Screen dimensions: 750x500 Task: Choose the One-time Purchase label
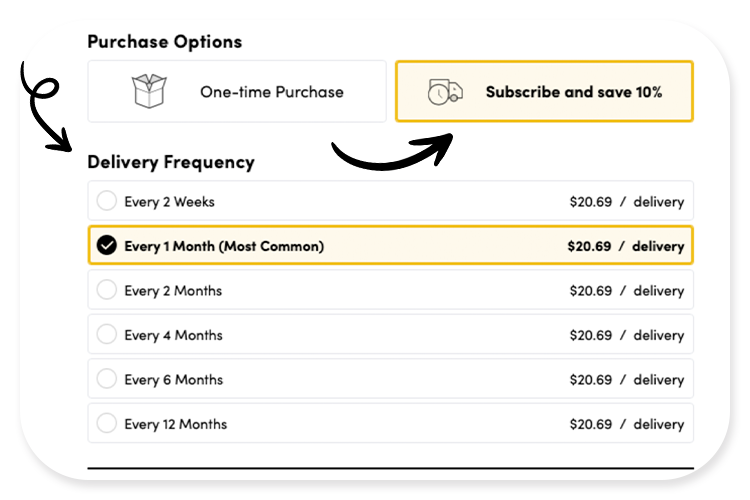coord(271,92)
